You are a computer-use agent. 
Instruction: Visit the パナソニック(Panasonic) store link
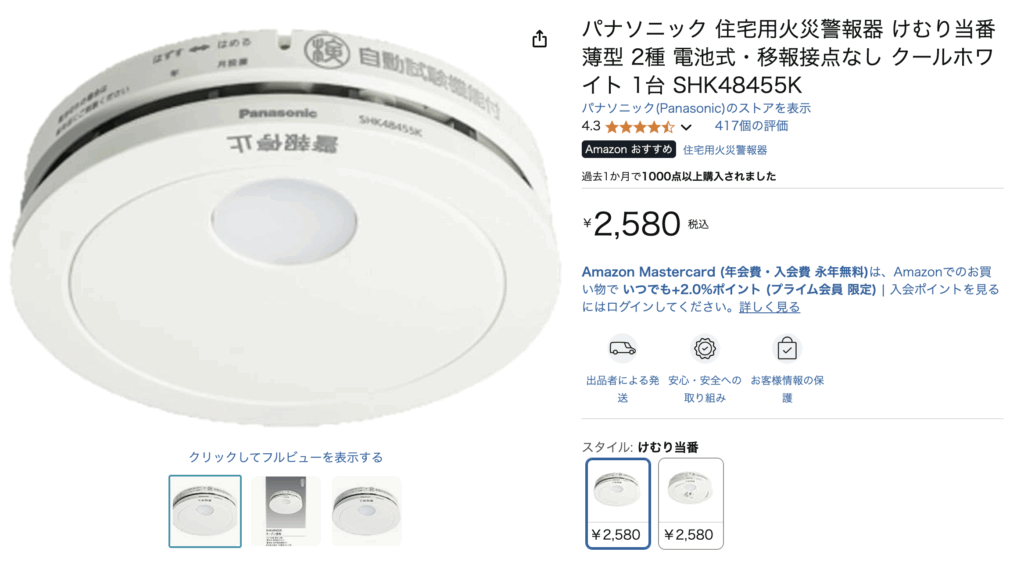coord(696,108)
